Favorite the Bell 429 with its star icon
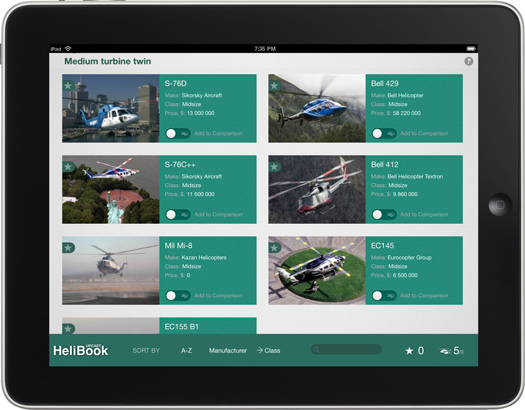525x410 pixels. point(275,86)
